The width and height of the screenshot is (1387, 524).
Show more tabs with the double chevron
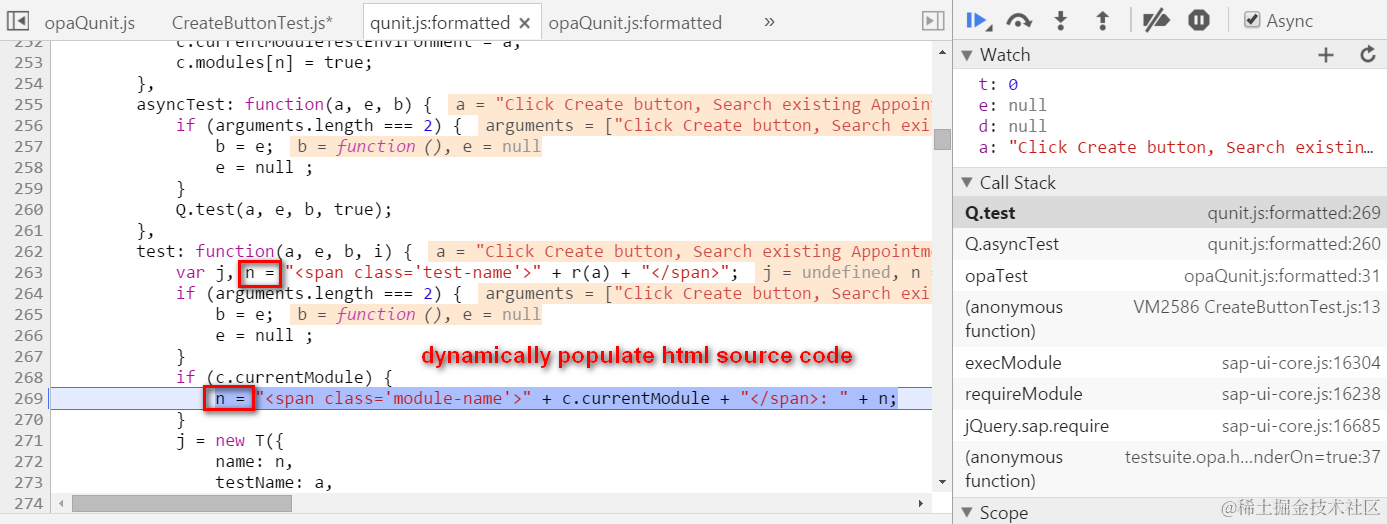point(768,21)
